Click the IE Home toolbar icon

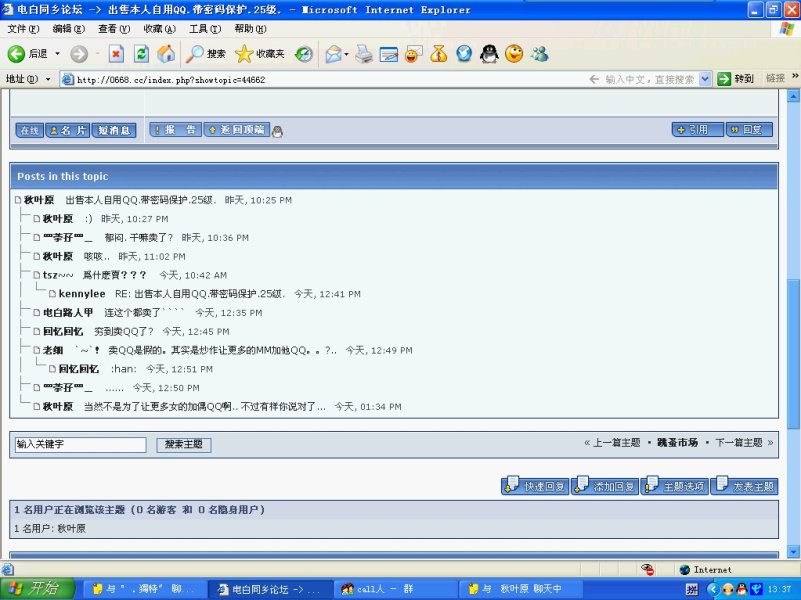(x=166, y=54)
